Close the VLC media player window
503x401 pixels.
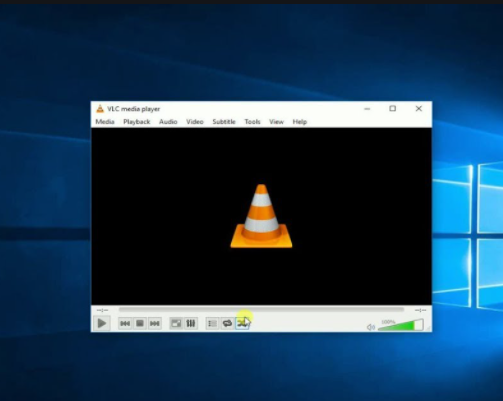[419, 109]
